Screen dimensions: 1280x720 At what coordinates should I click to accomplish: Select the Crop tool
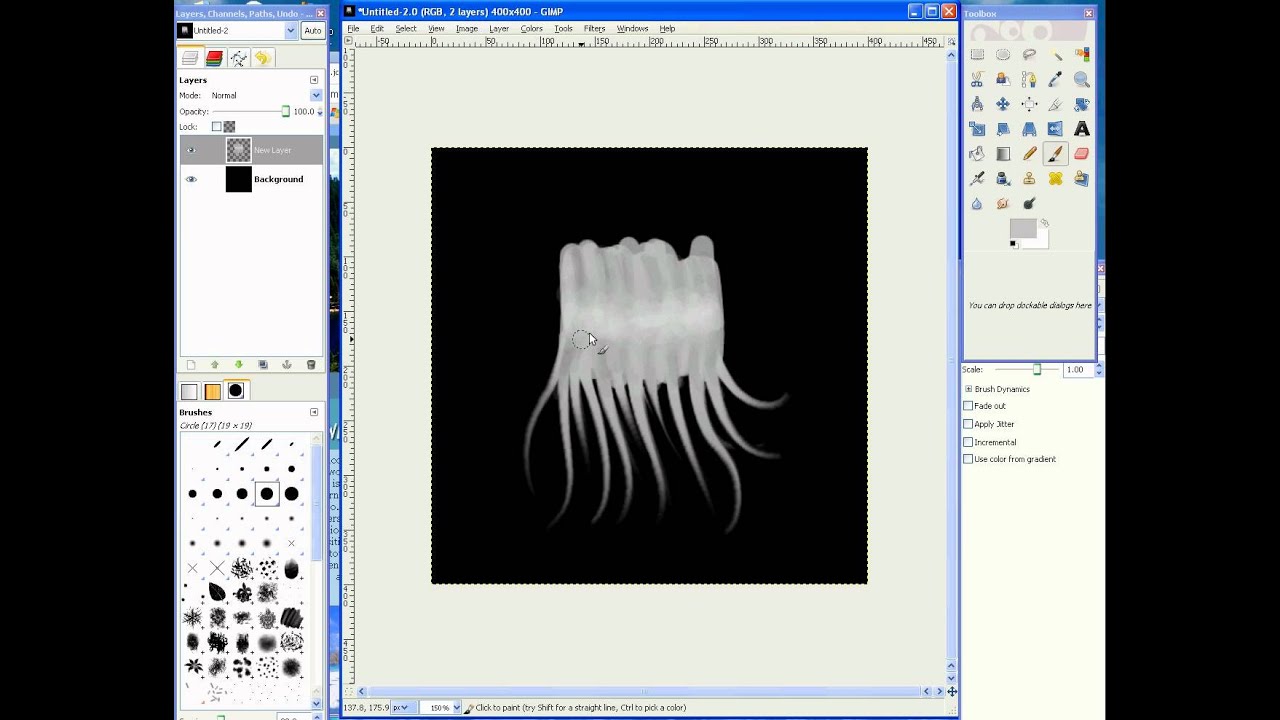pos(1055,104)
